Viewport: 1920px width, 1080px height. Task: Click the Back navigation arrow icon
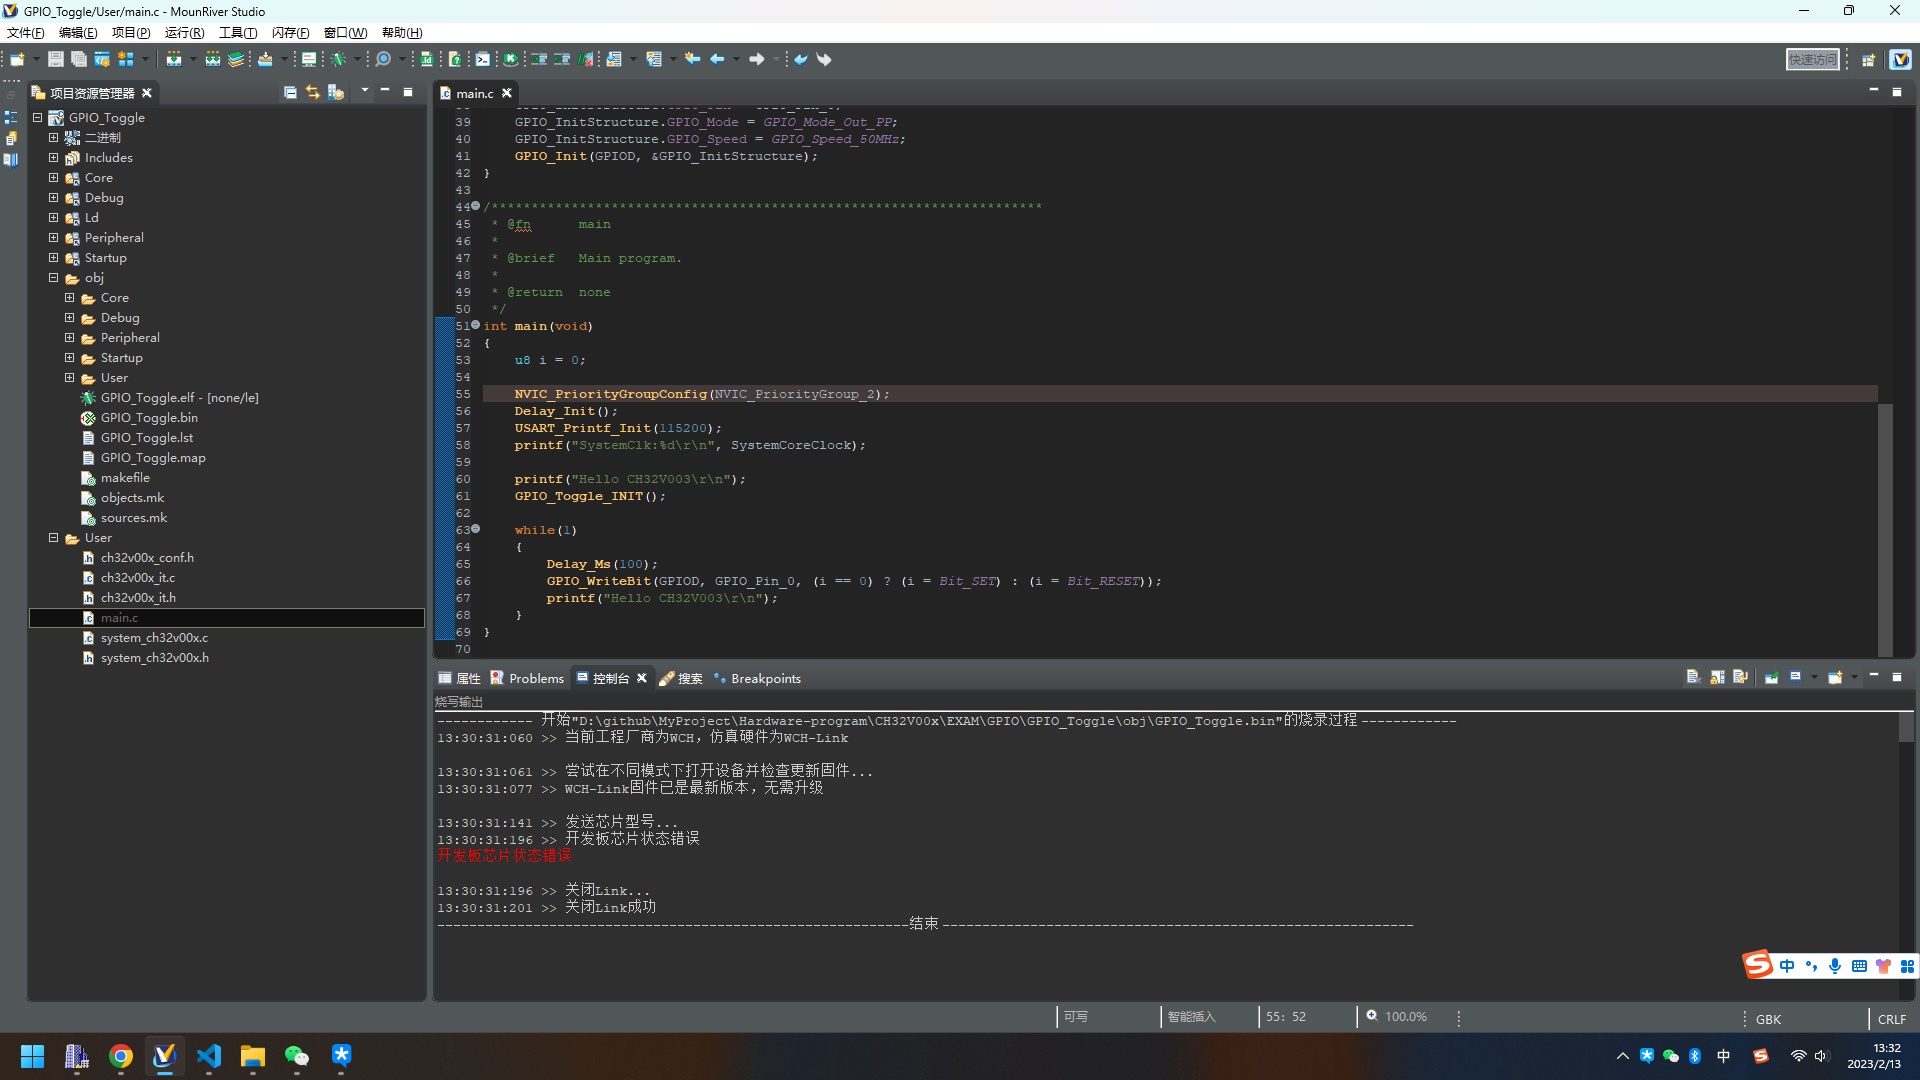[x=718, y=59]
